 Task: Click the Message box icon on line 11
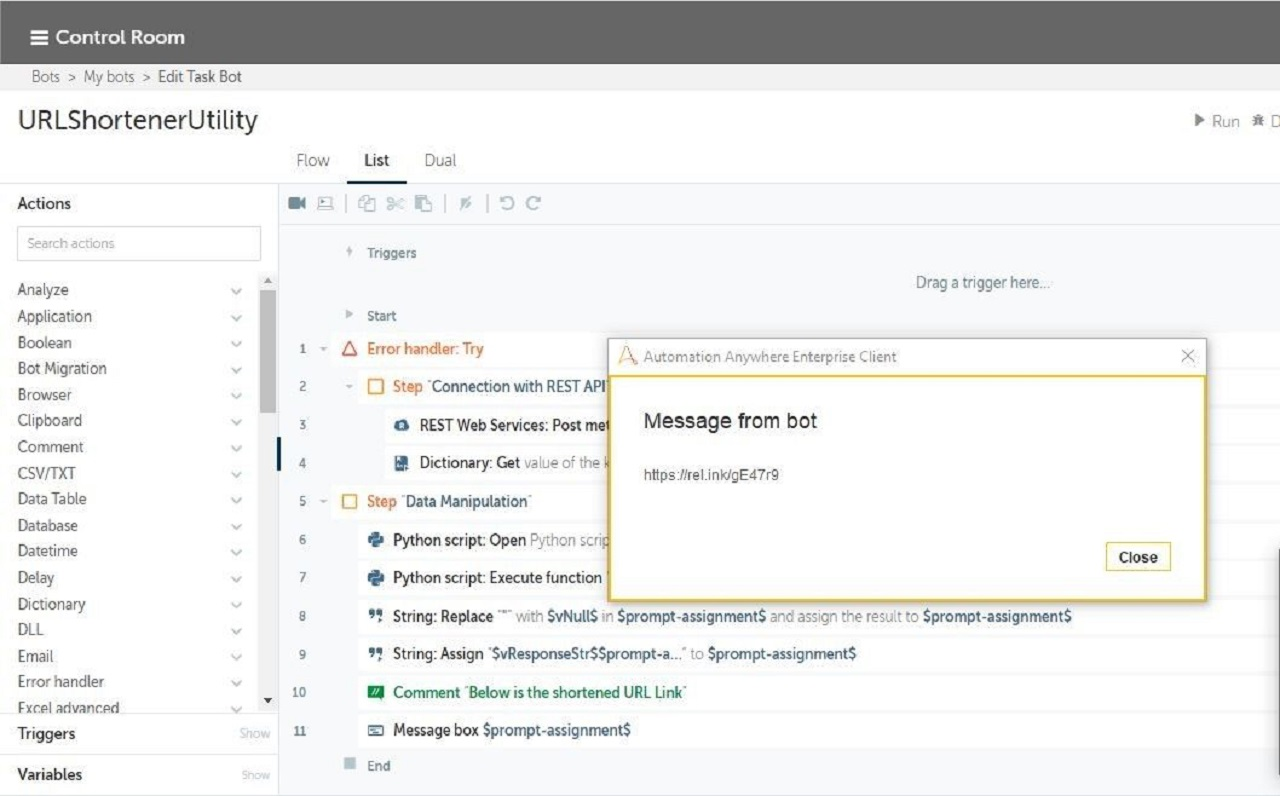pyautogui.click(x=376, y=730)
